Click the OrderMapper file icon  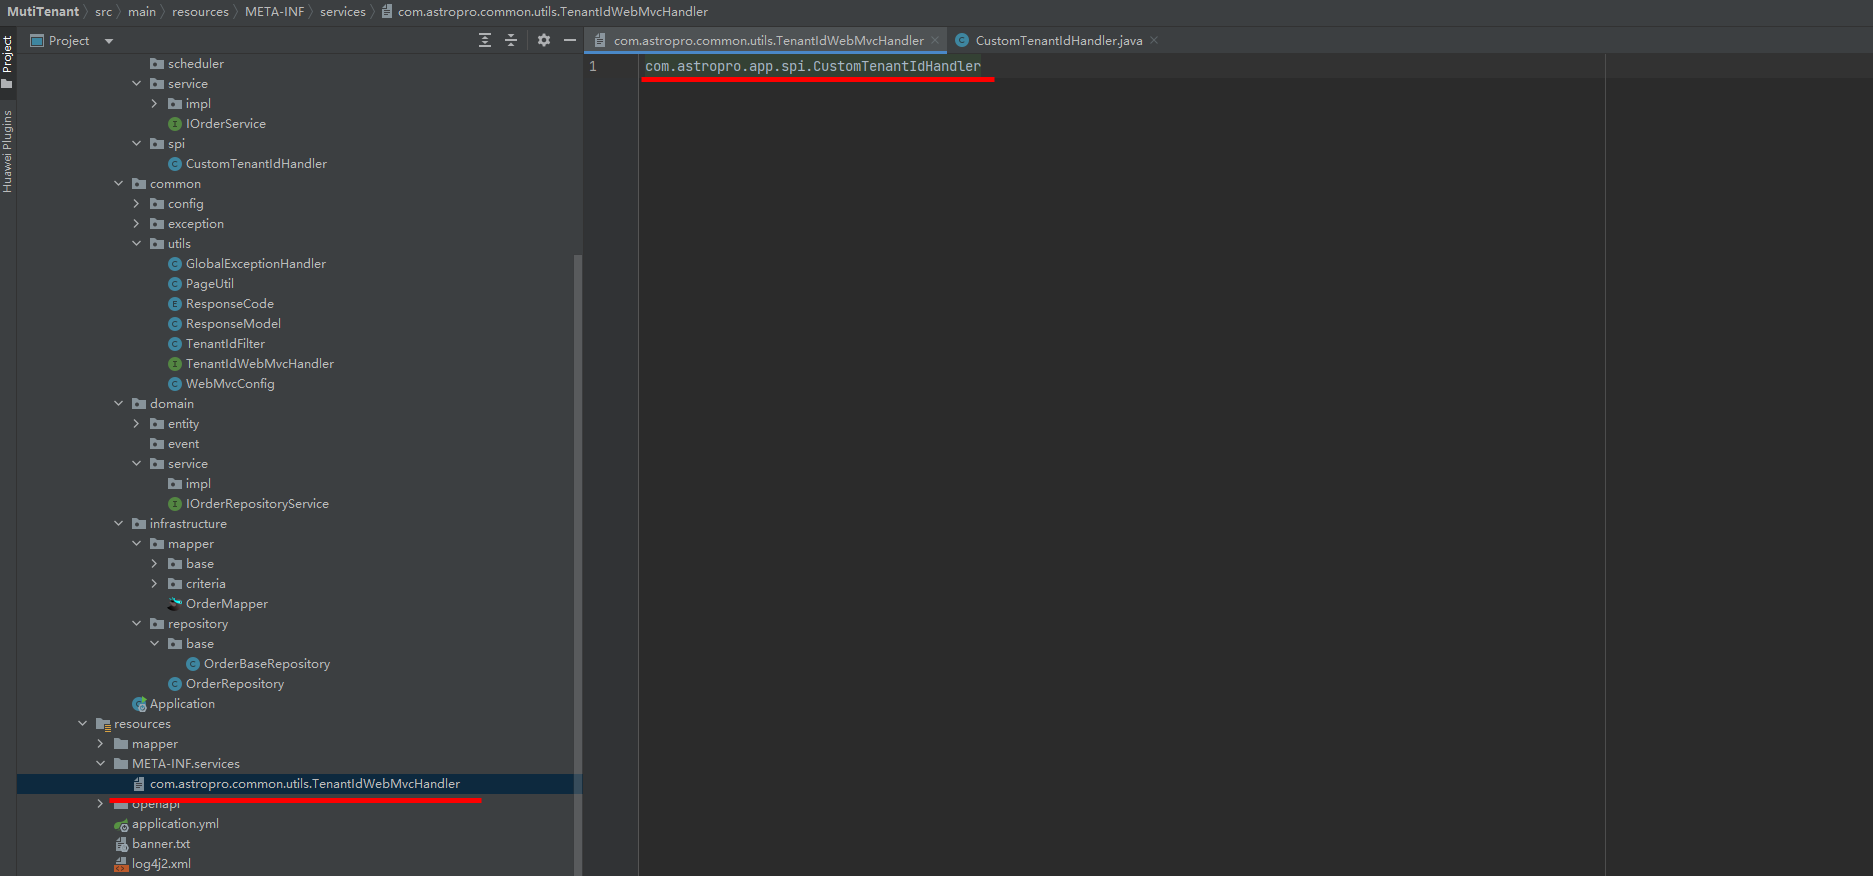click(175, 604)
